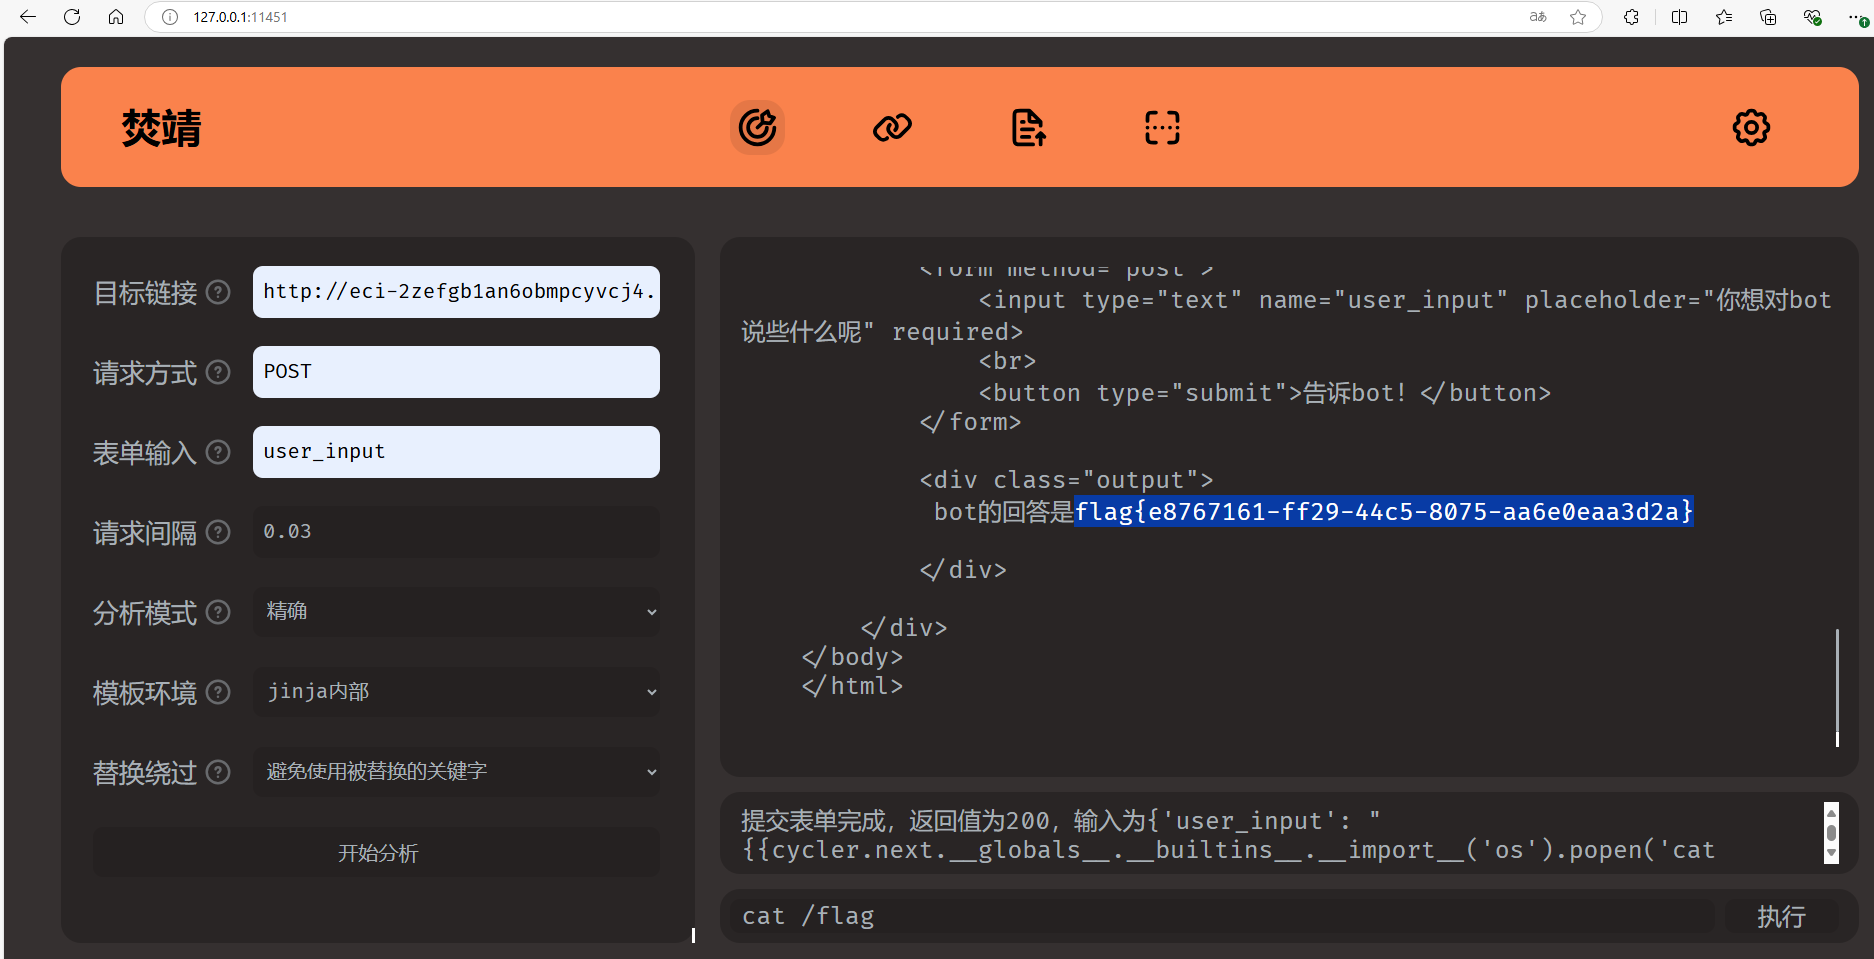The width and height of the screenshot is (1874, 959).
Task: Click the 焚靖 app title
Action: [x=161, y=128]
